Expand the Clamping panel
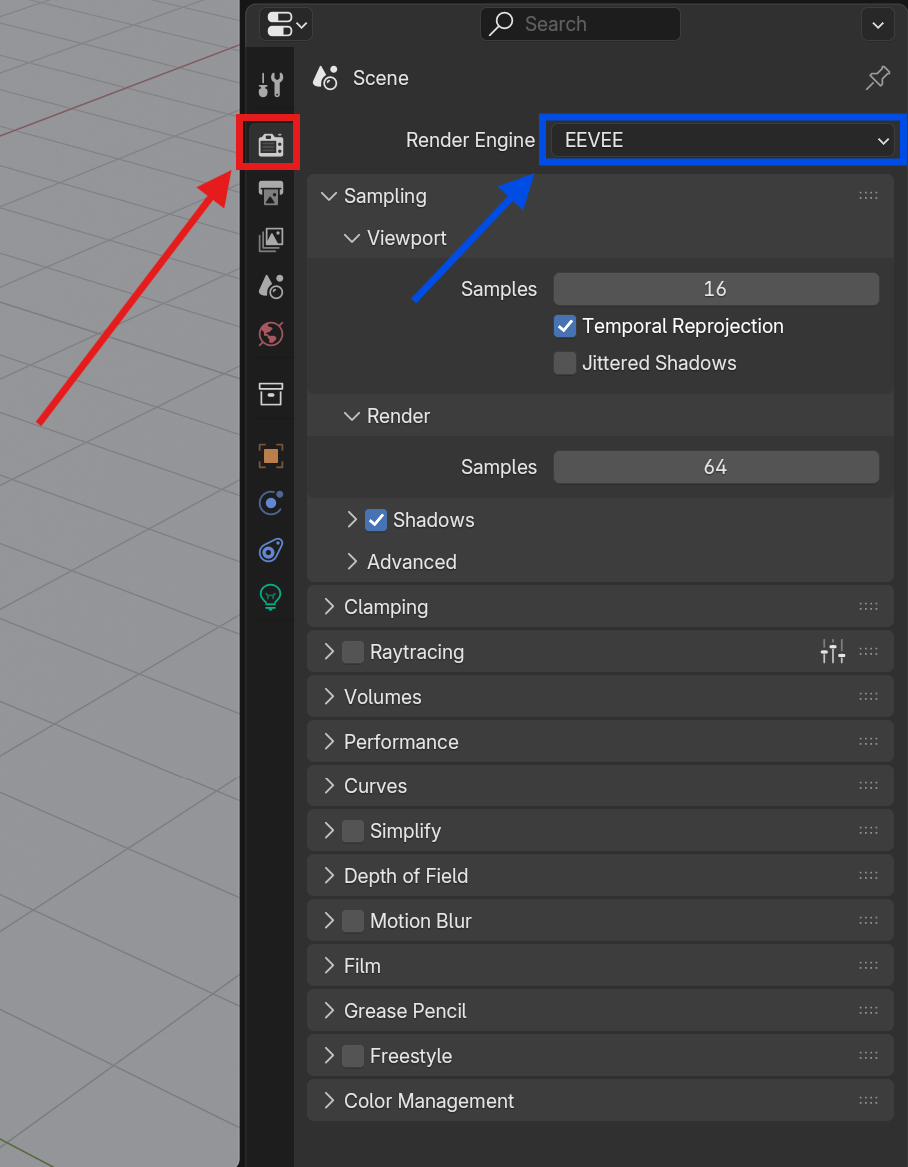Screen dimensions: 908x1167 pyautogui.click(x=329, y=607)
